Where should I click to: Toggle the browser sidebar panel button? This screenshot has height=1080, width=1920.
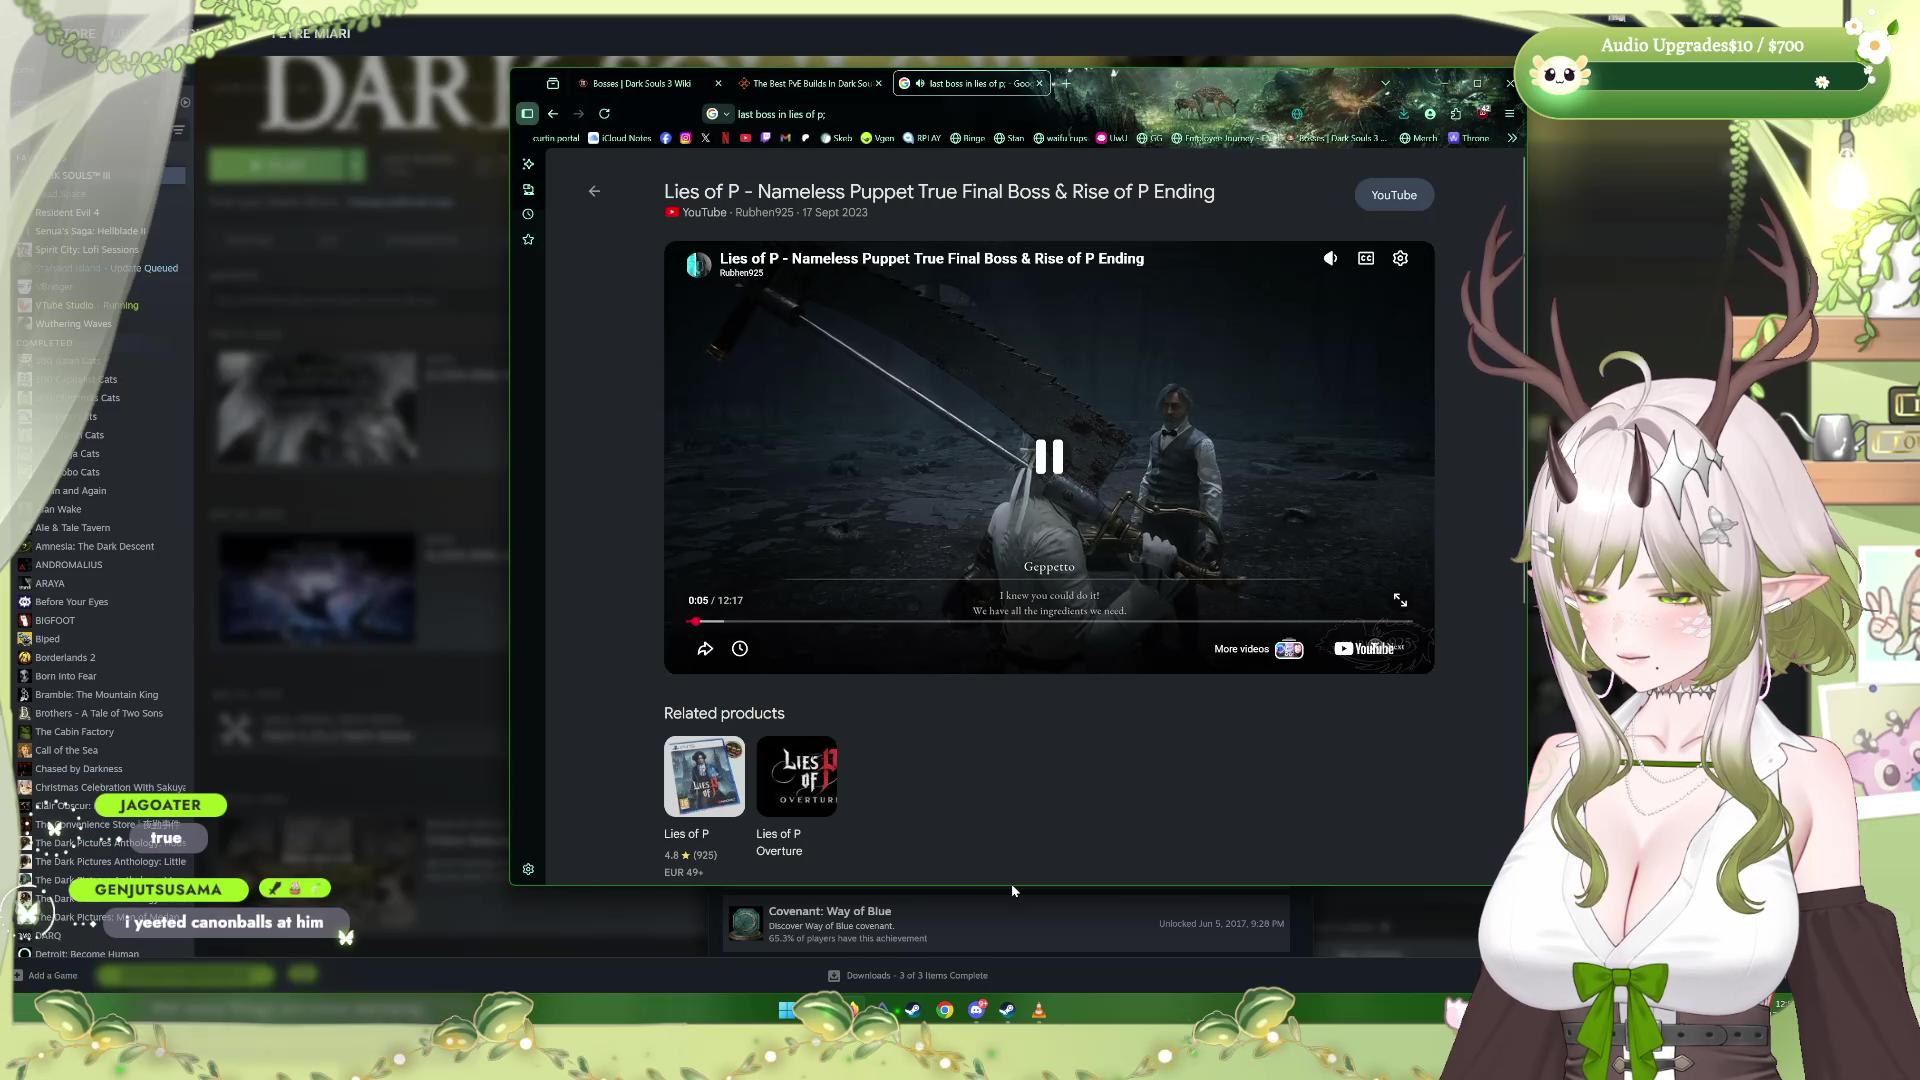pyautogui.click(x=528, y=114)
